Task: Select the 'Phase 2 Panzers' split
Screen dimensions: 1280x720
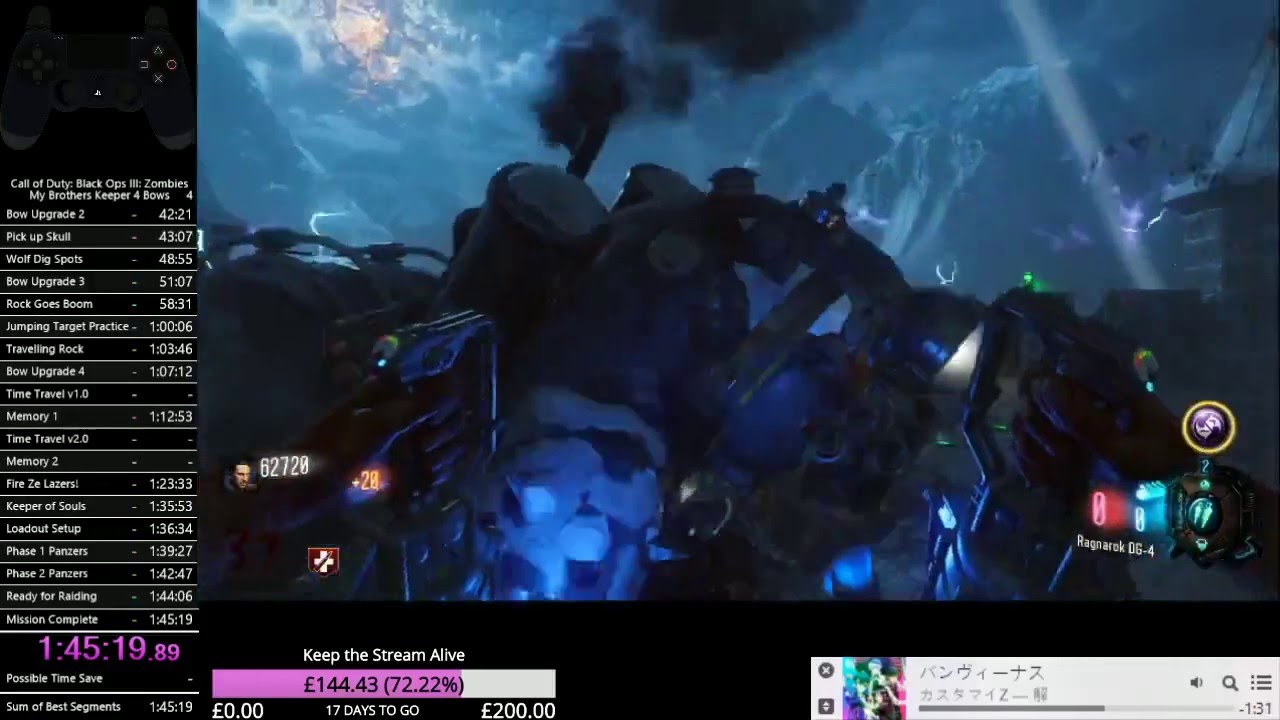Action: click(x=99, y=574)
